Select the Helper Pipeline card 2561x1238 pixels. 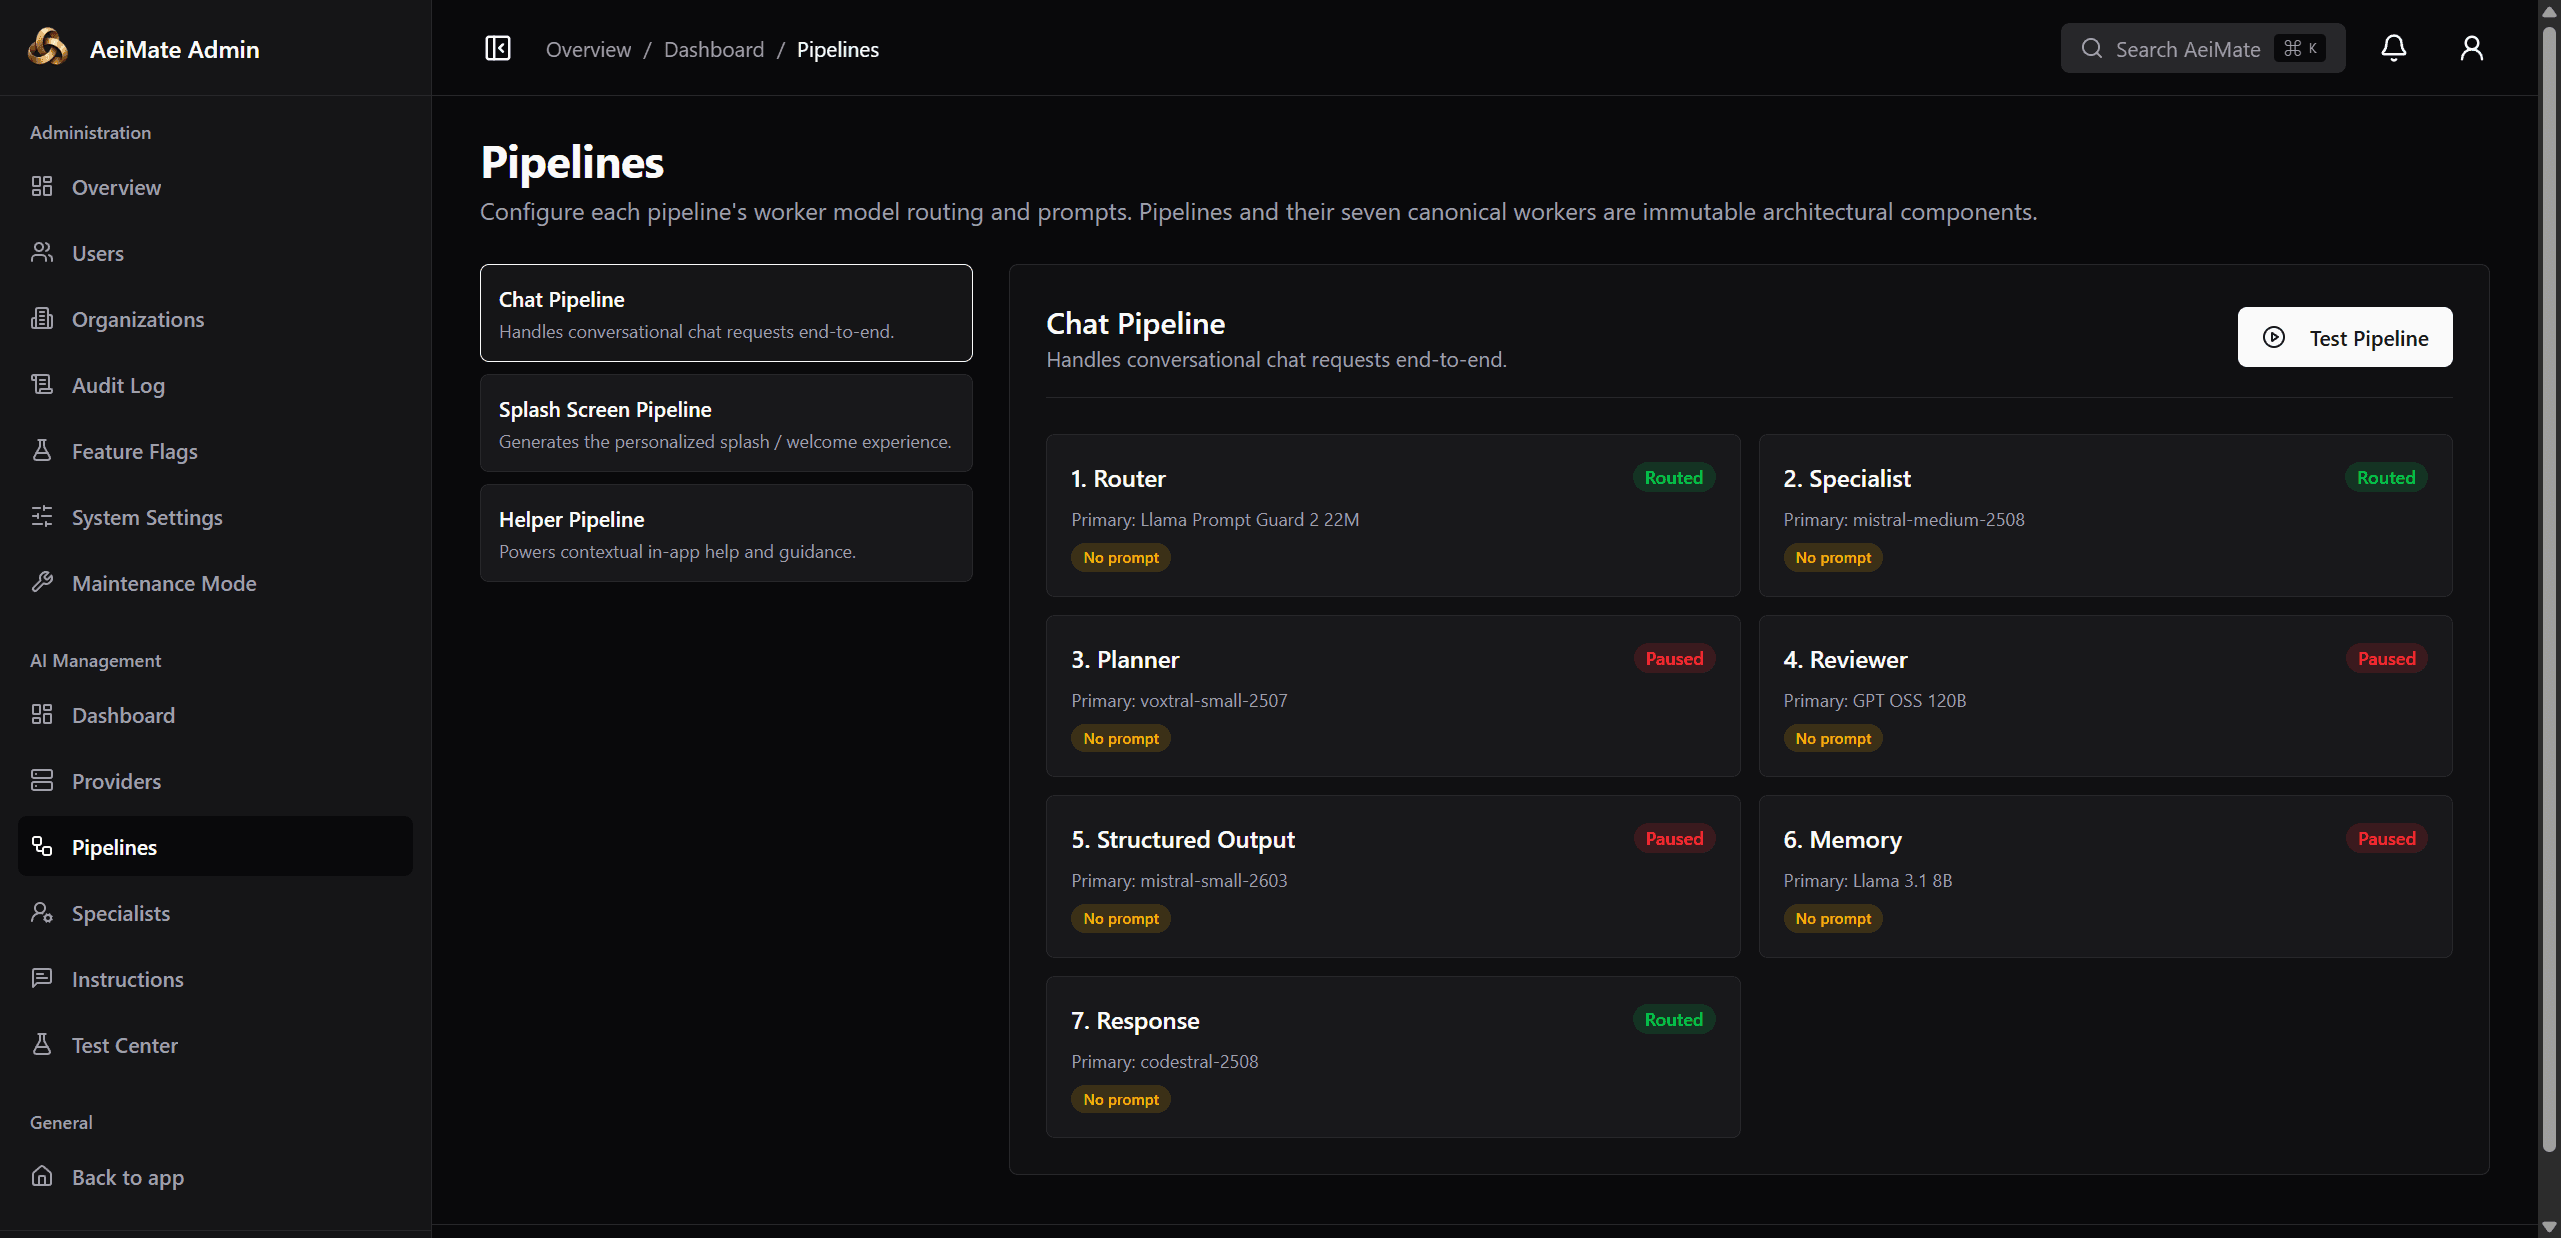pyautogui.click(x=726, y=533)
